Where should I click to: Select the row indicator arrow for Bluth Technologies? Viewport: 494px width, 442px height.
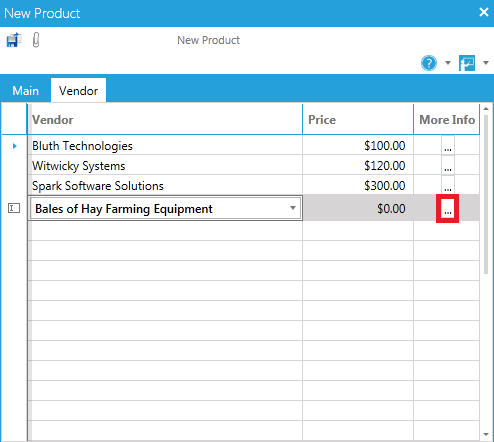(x=14, y=146)
